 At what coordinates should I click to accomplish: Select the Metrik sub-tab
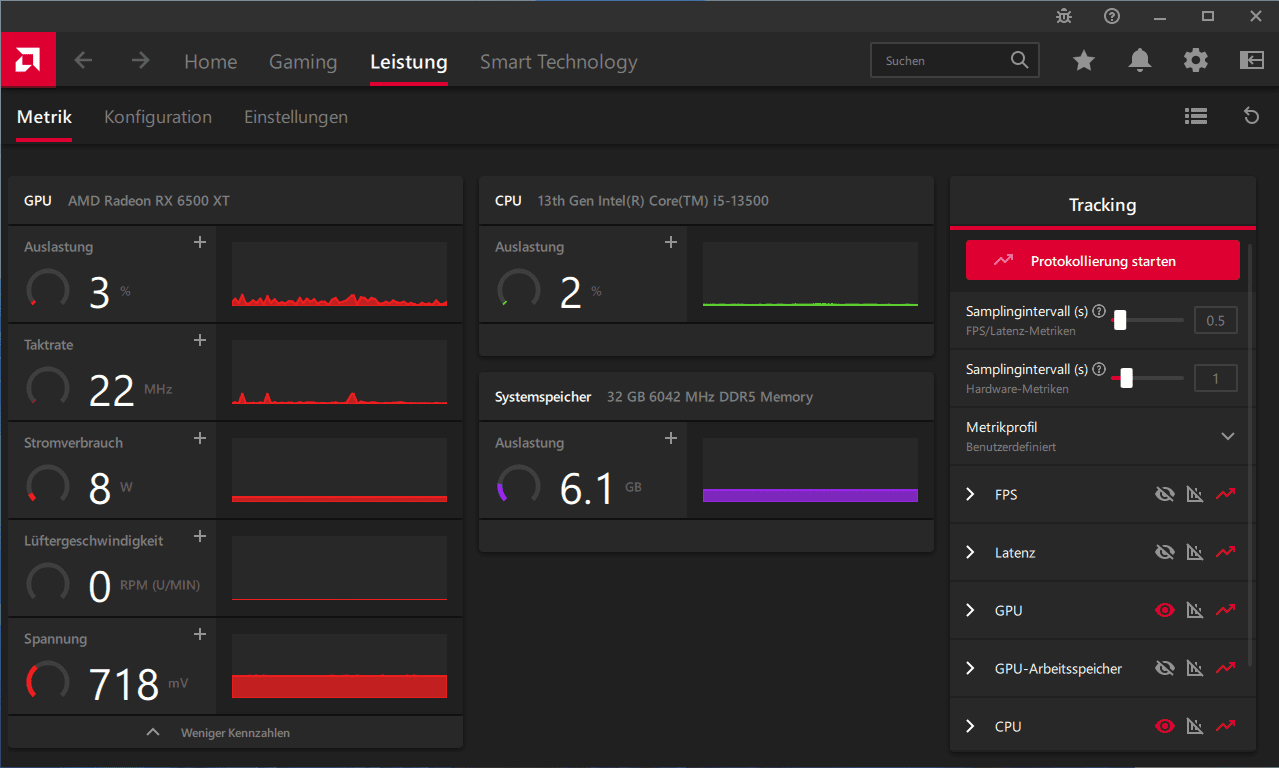click(x=44, y=117)
